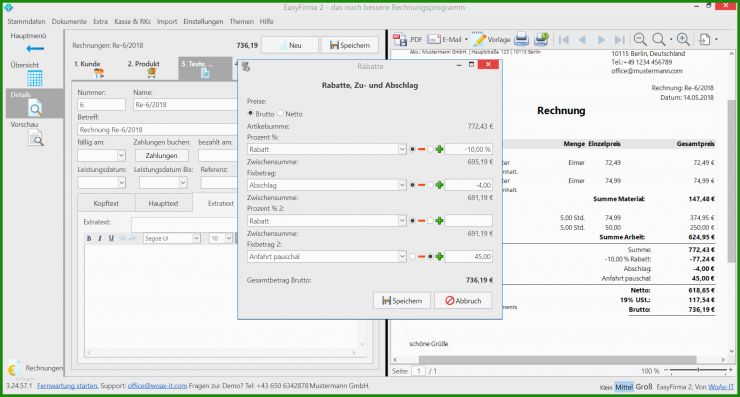Click green plus icon in Fixbetrag 2 row

point(439,256)
